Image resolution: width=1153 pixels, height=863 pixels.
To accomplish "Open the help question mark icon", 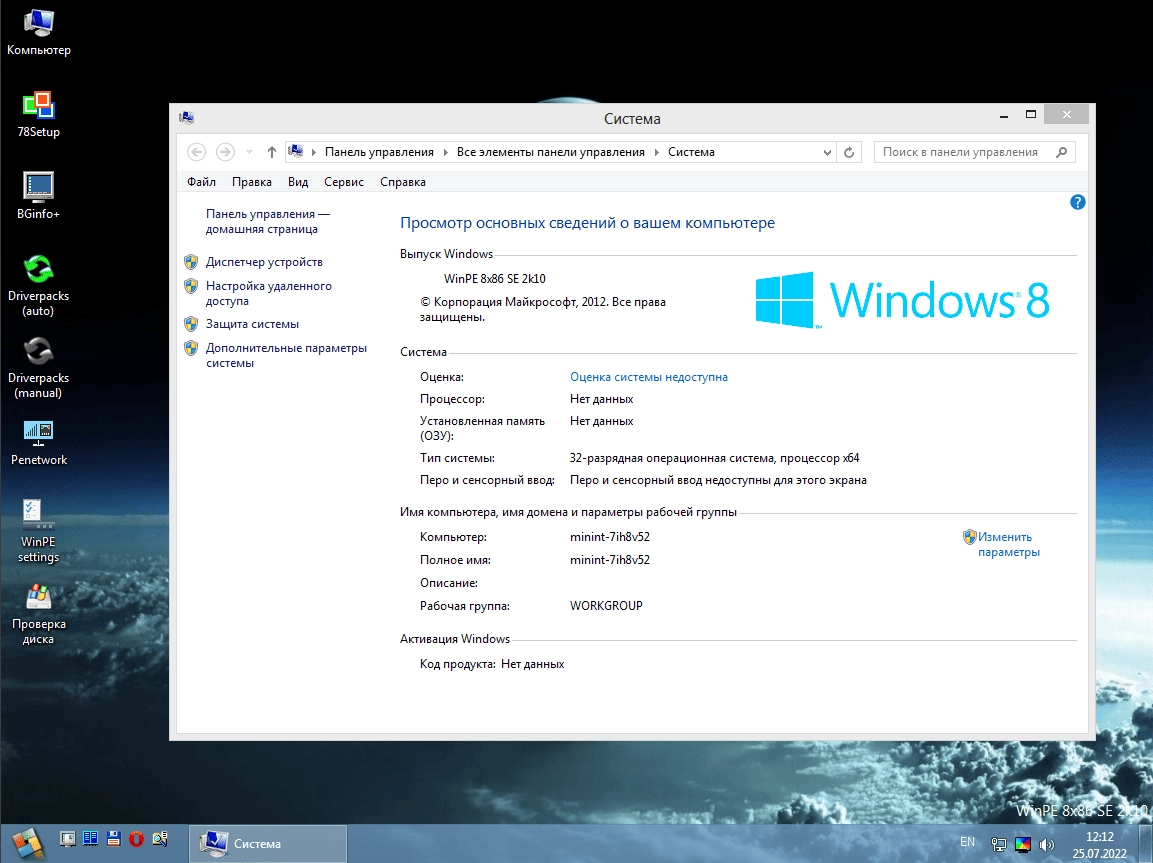I will (x=1077, y=202).
